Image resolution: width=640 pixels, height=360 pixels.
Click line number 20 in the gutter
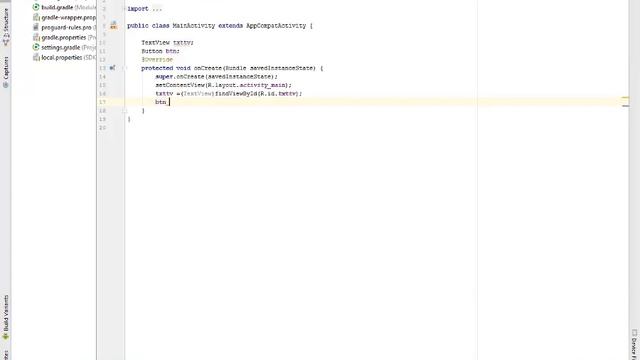(102, 128)
